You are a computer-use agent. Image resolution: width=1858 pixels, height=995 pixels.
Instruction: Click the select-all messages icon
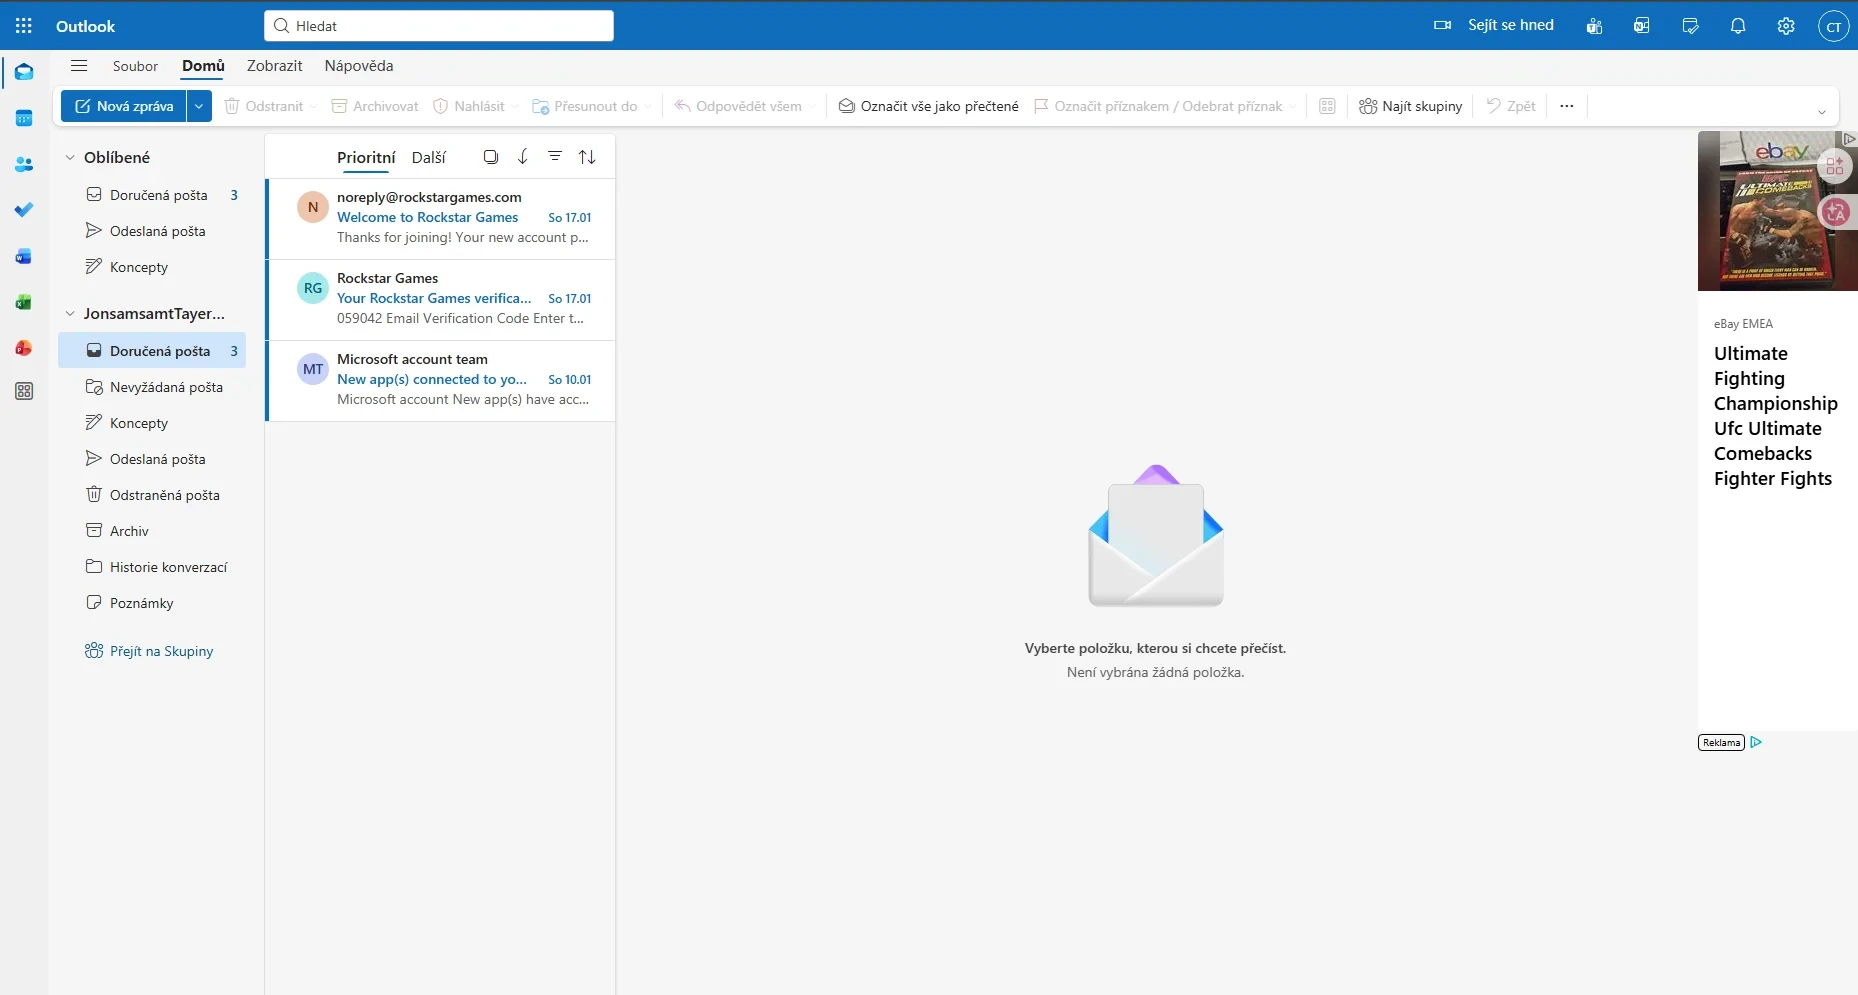click(491, 157)
